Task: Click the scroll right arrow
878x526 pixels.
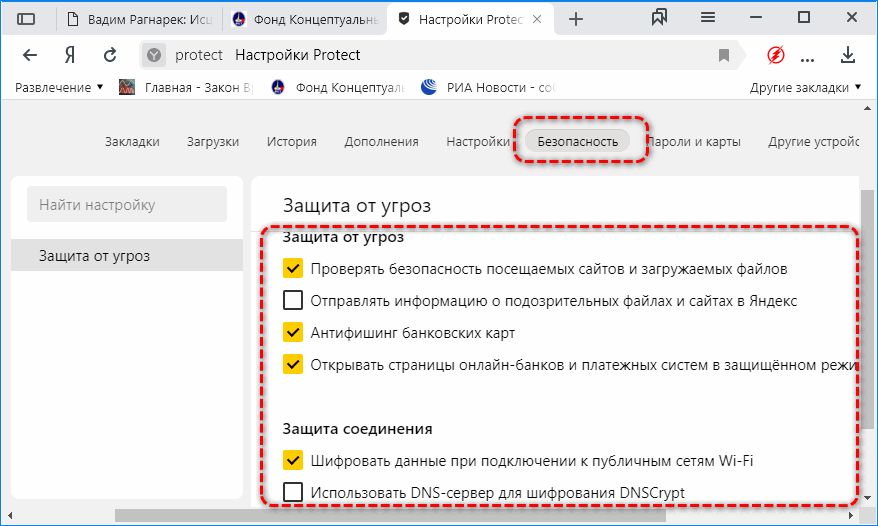Action: click(x=851, y=515)
